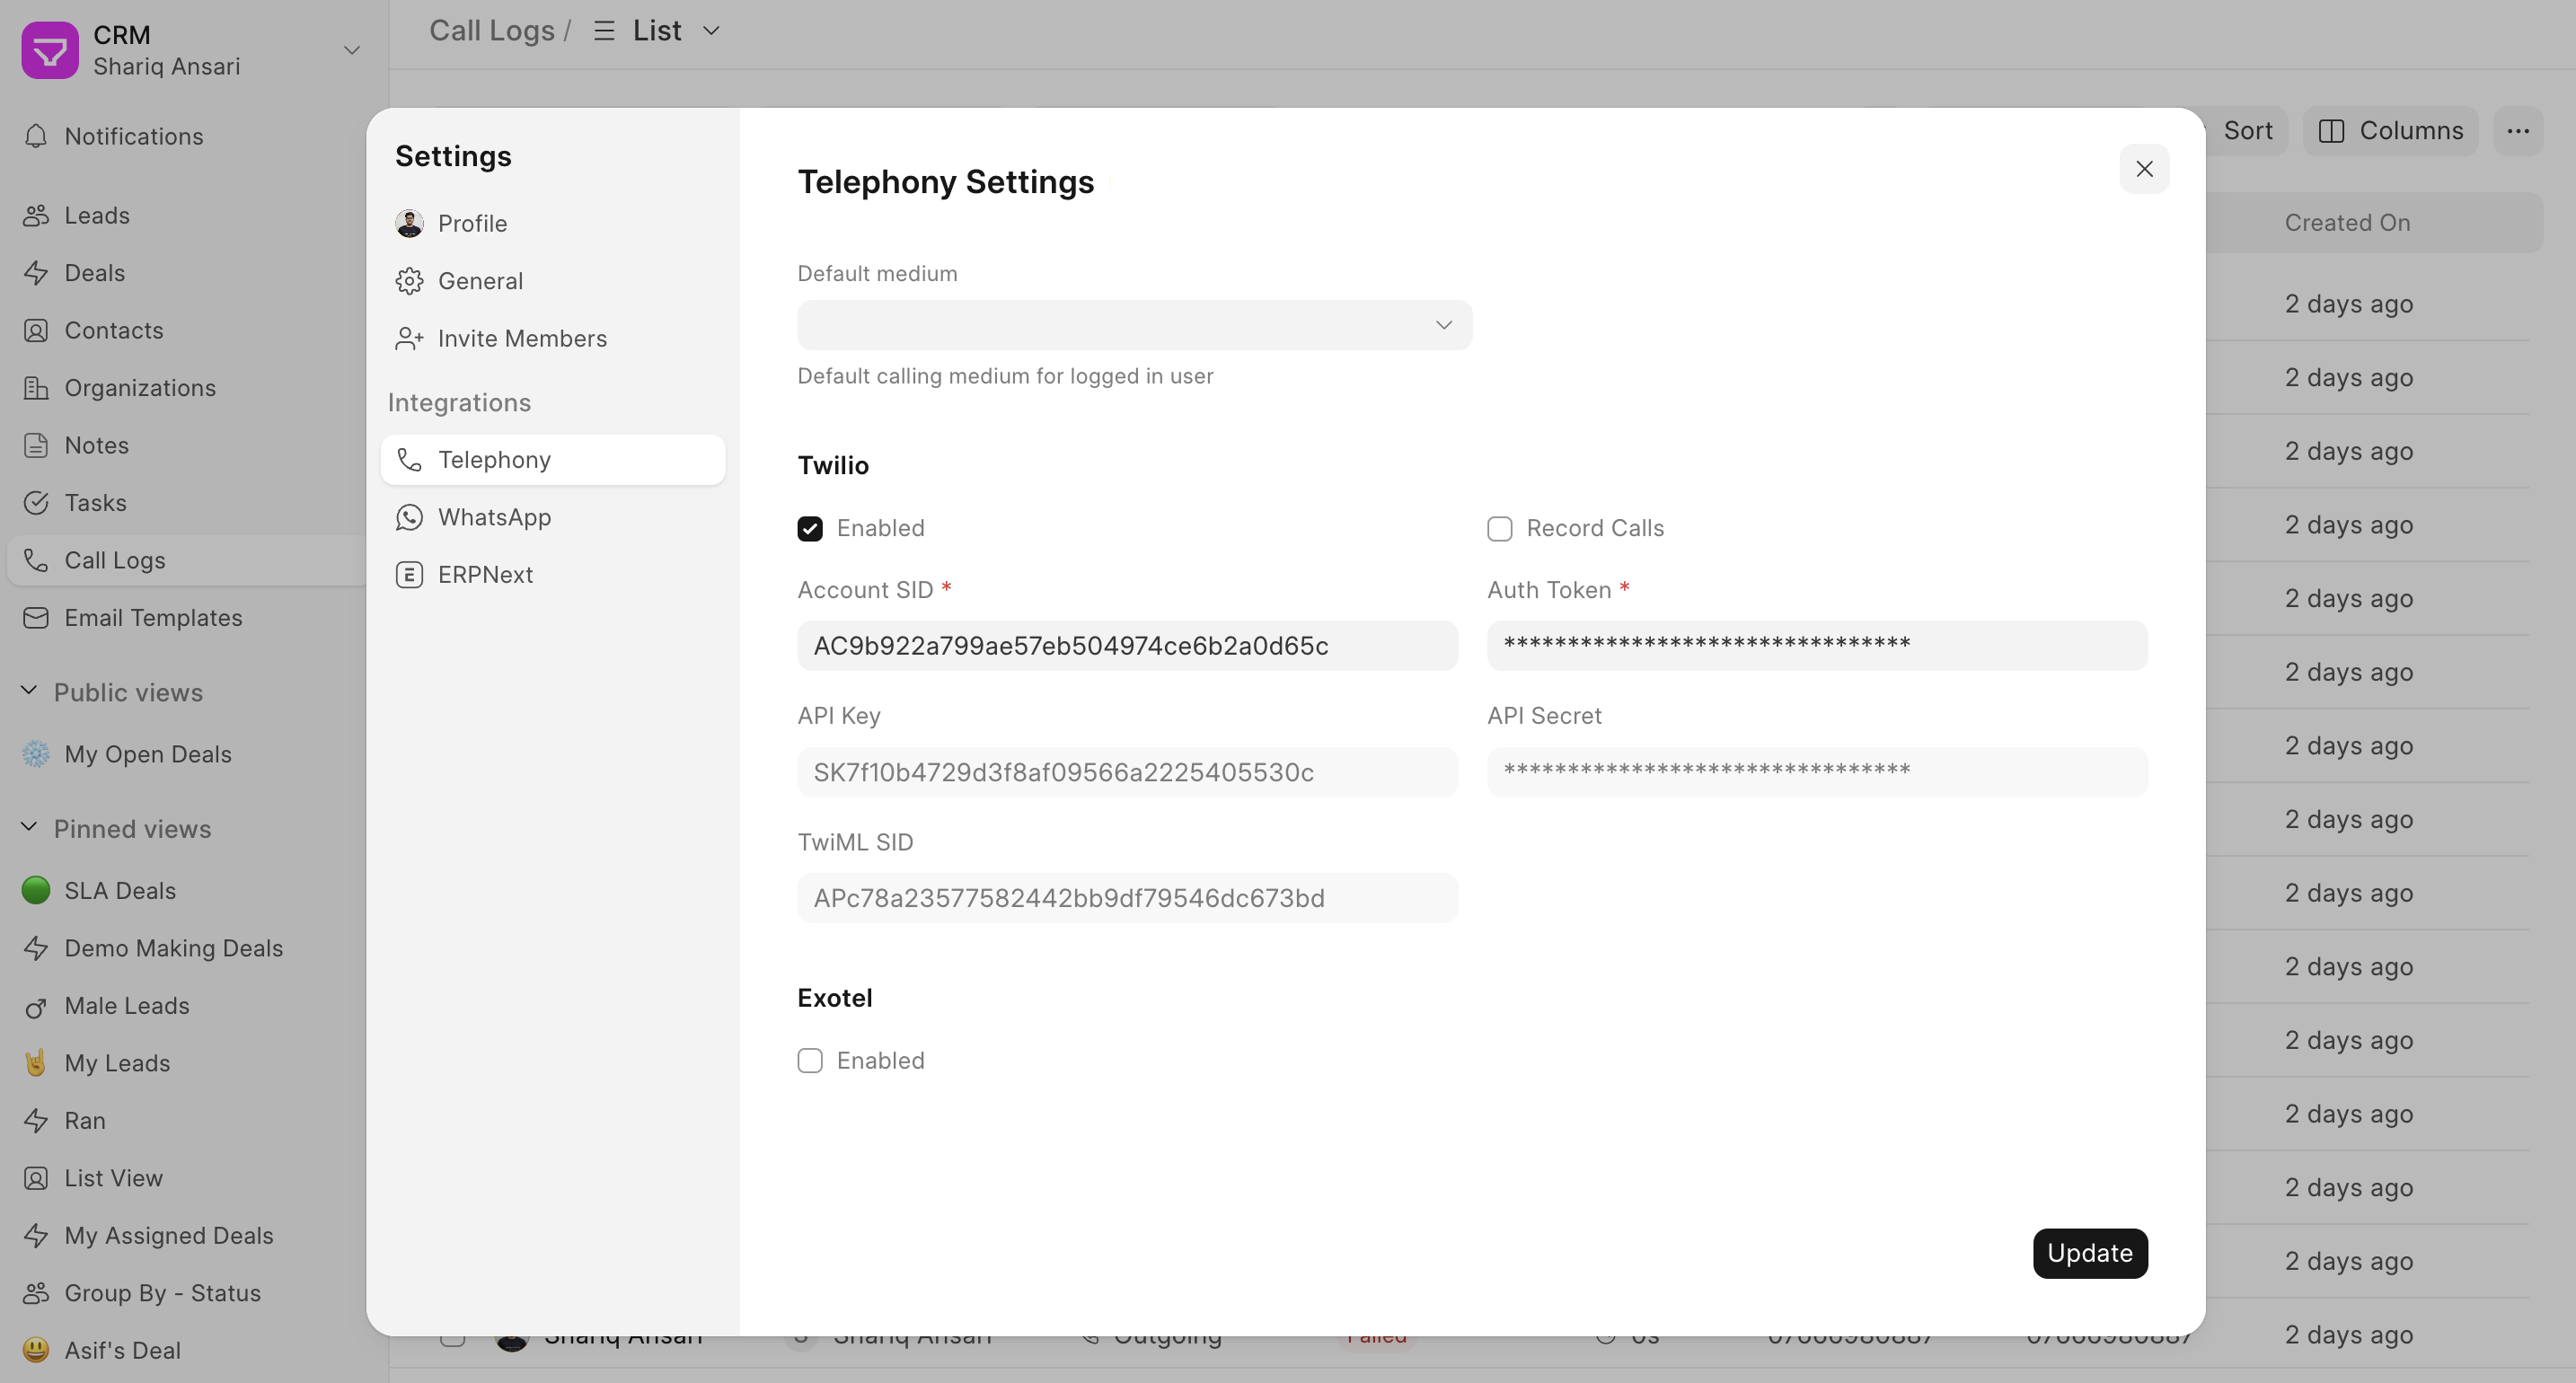Uncheck the Twilio Enabled checkbox

[x=810, y=528]
